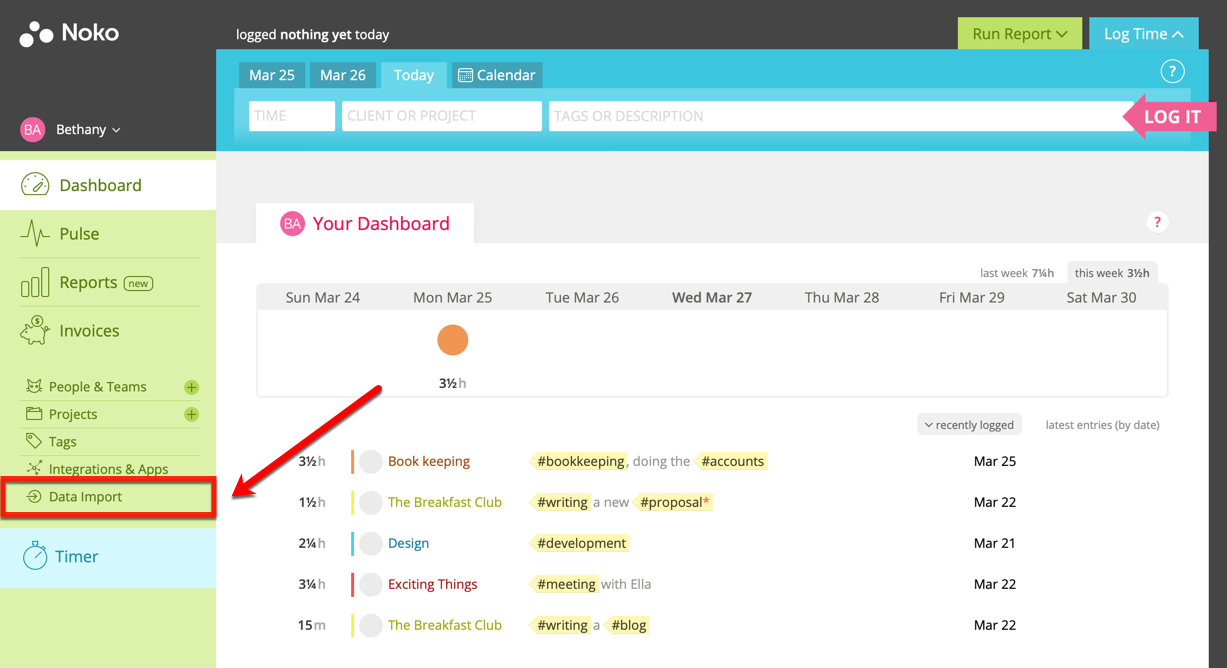The width and height of the screenshot is (1227, 668).
Task: Open The Breakfast Club 1½h entry
Action: tap(445, 502)
